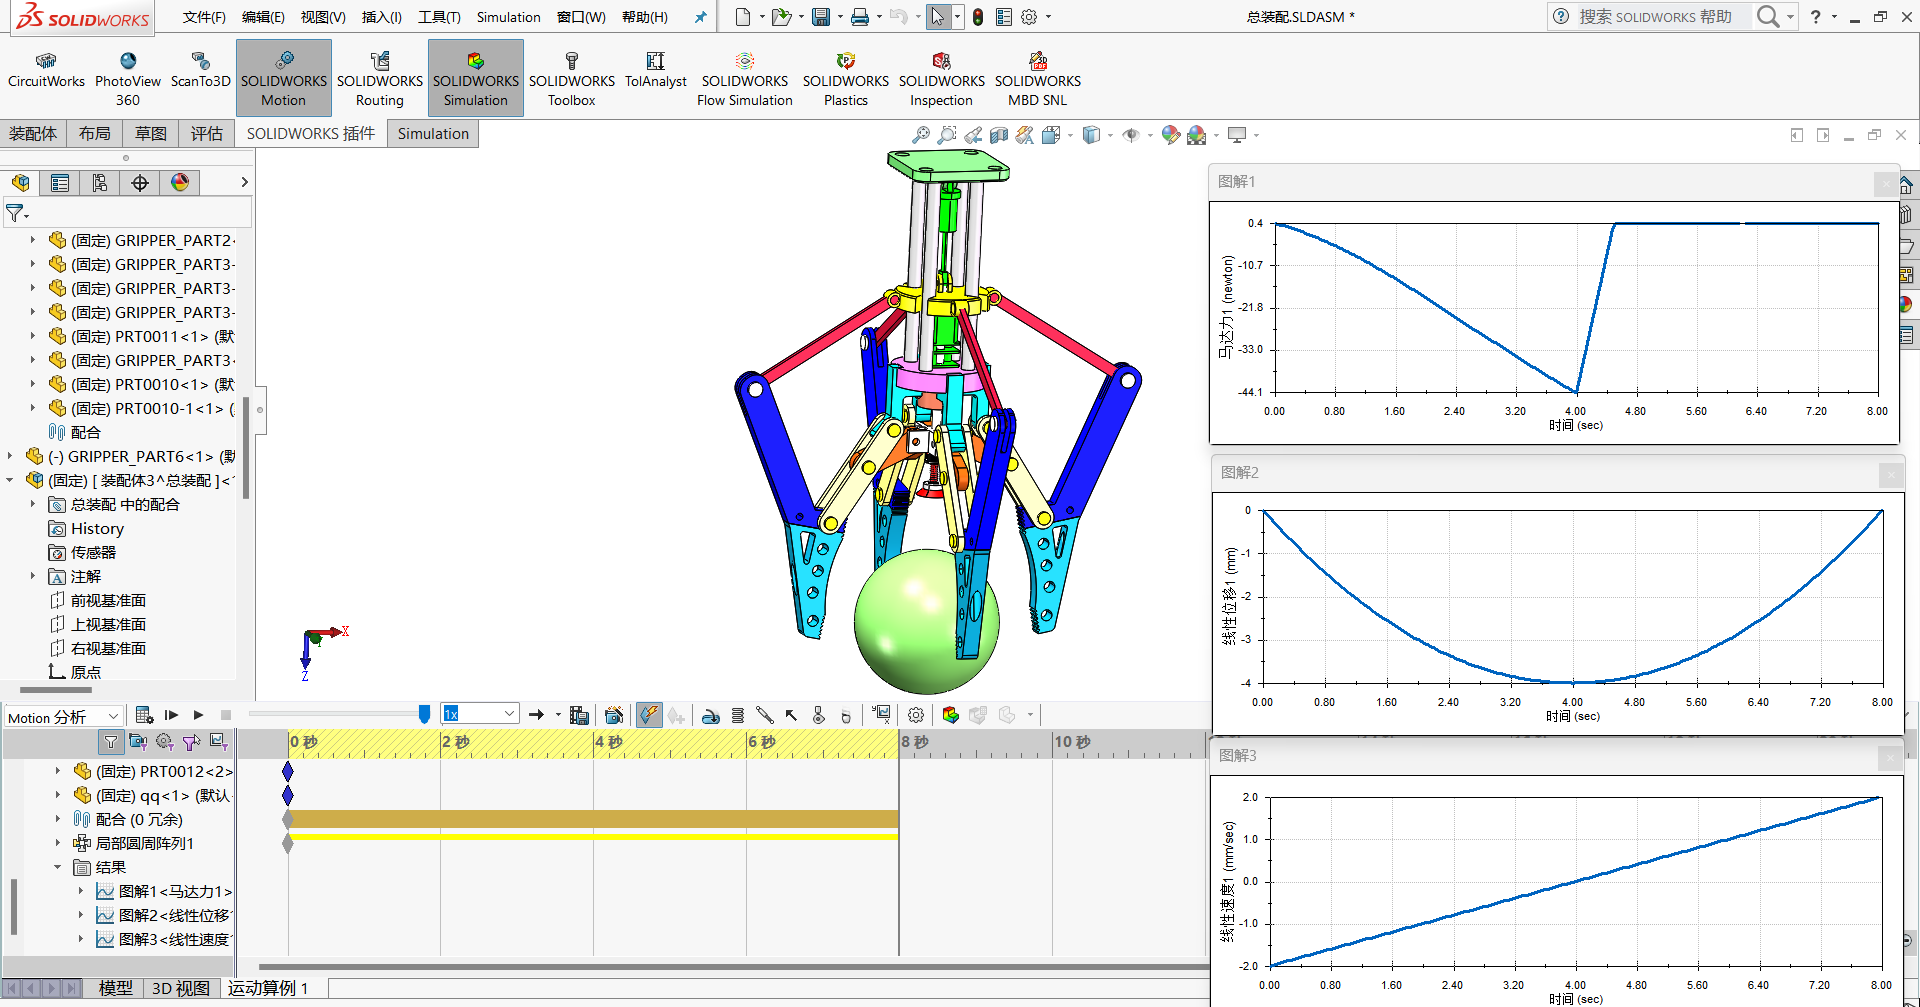This screenshot has height=1007, width=1920.
Task: Add a motor to the study
Action: (710, 715)
